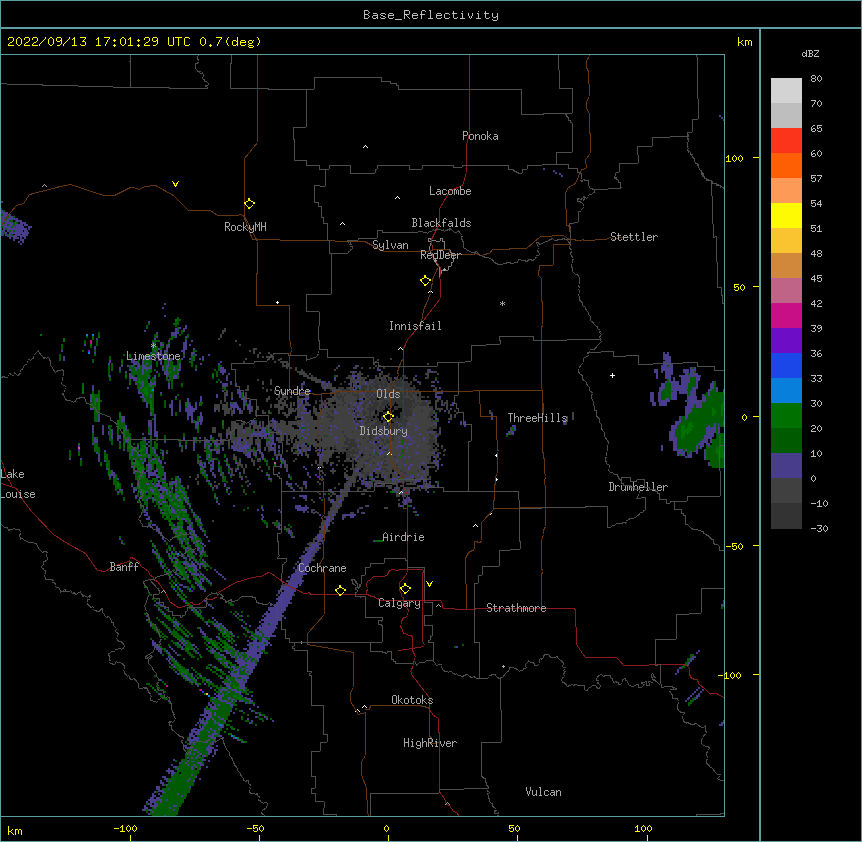Click the Blackfalds town label
This screenshot has height=842, width=862.
[x=441, y=223]
